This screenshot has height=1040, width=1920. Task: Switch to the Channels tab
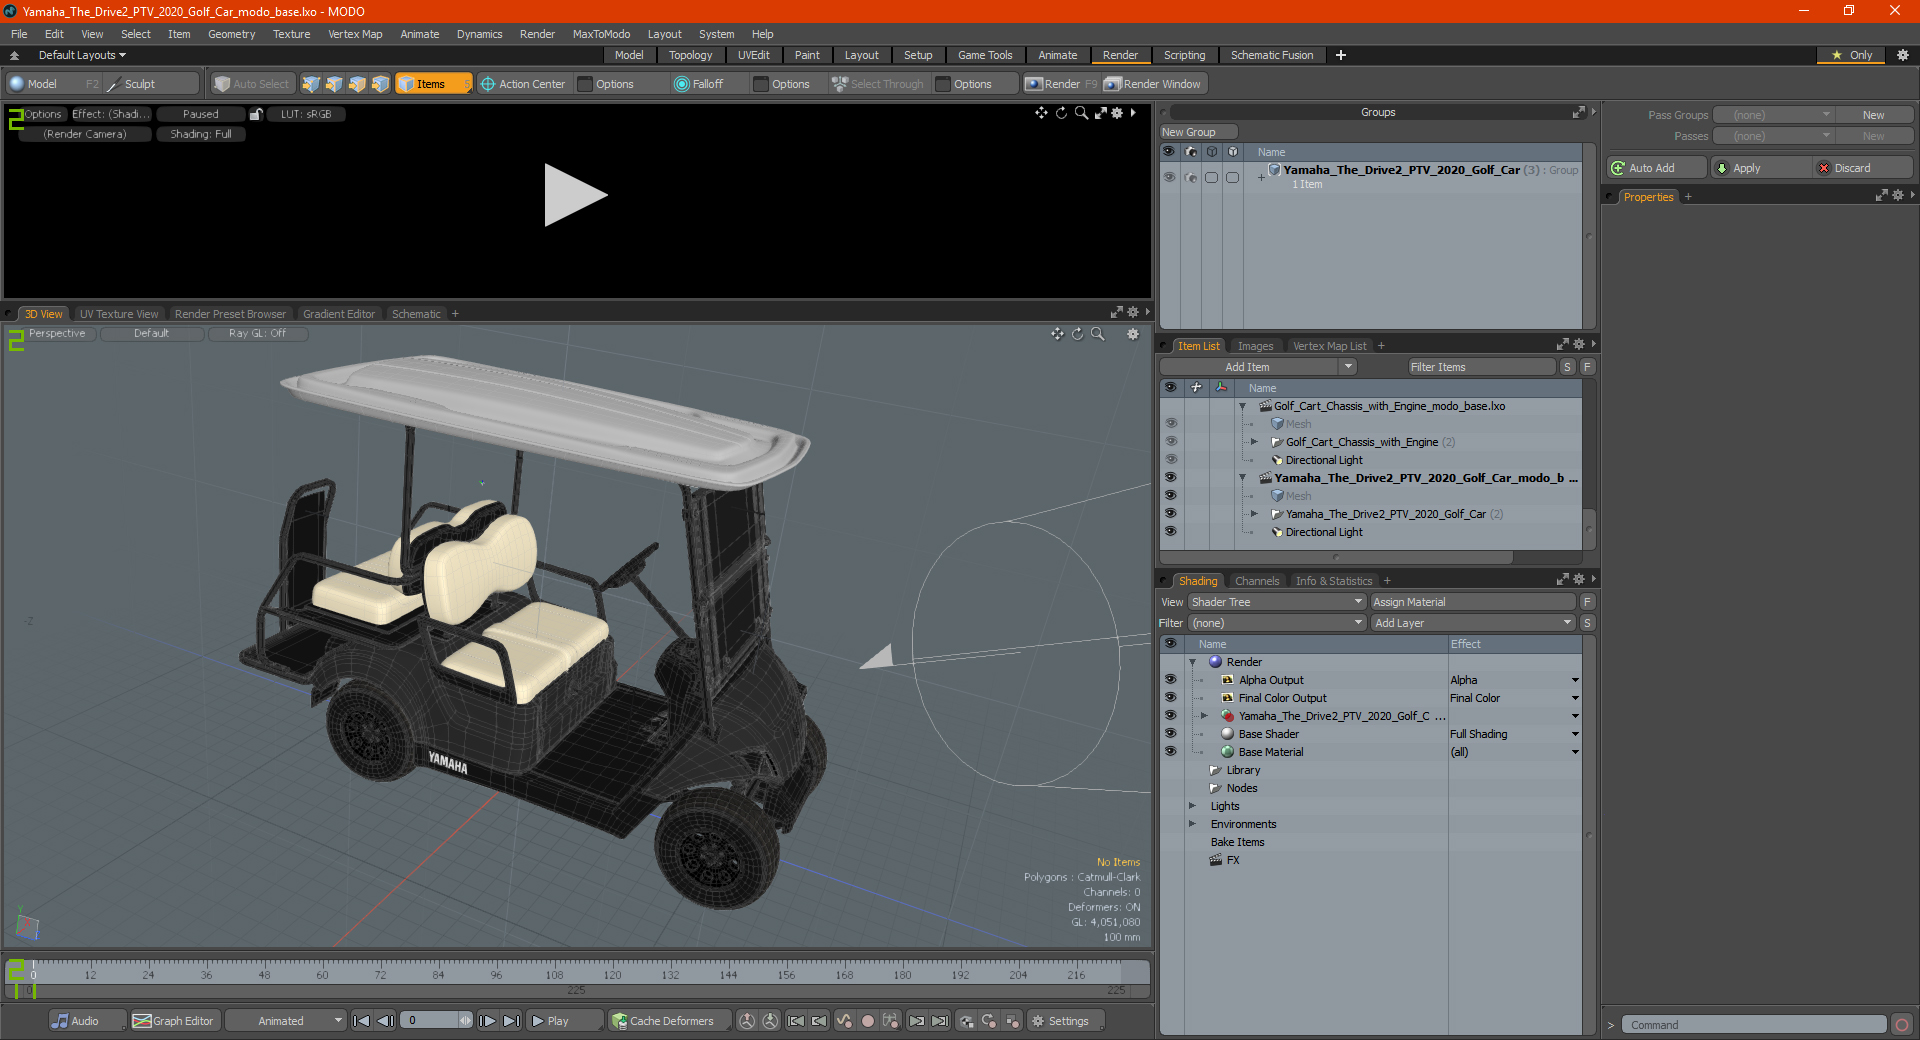(x=1256, y=581)
